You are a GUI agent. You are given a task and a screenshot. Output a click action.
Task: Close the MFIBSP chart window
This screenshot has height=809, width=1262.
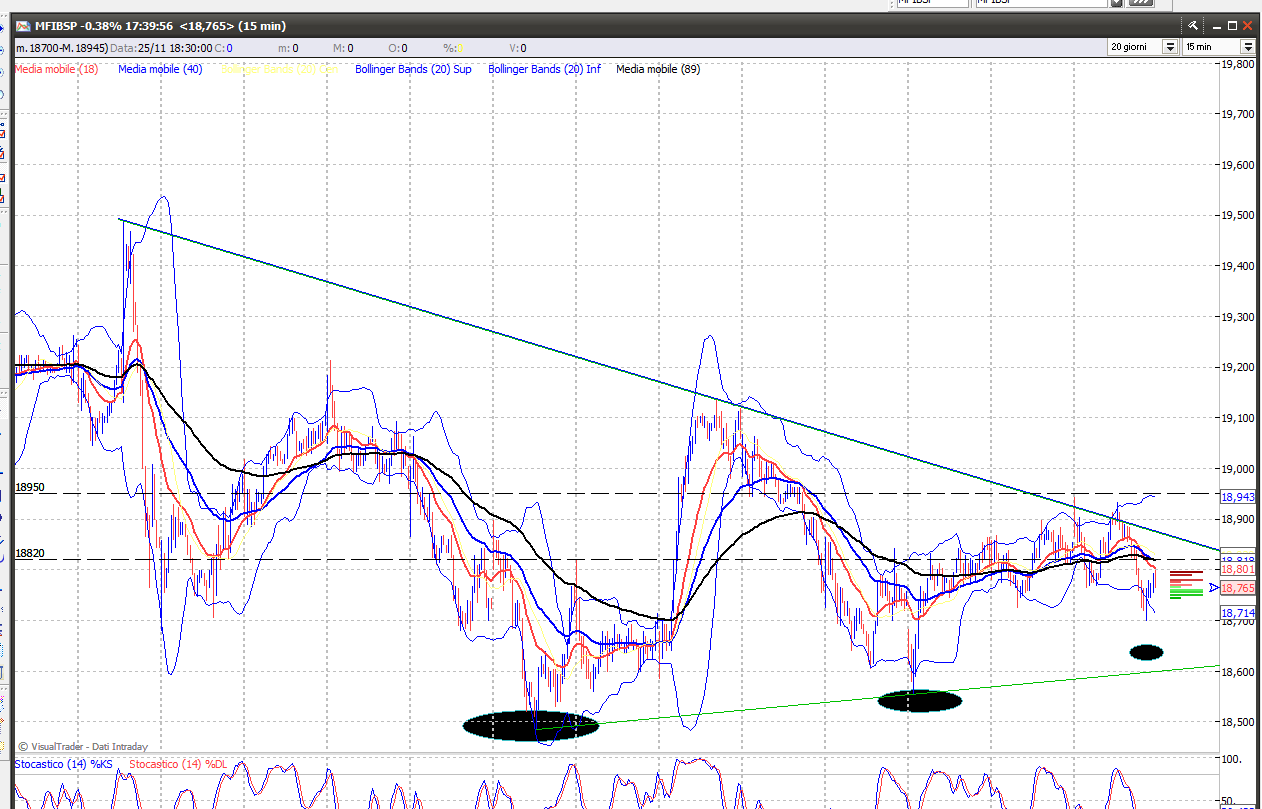(x=1249, y=26)
